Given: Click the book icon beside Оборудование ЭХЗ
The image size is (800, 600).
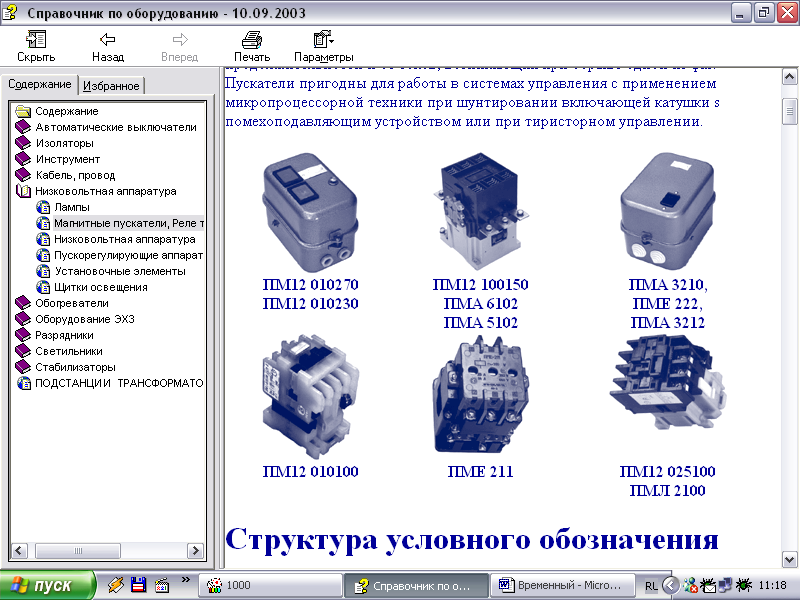Looking at the screenshot, I should point(23,319).
